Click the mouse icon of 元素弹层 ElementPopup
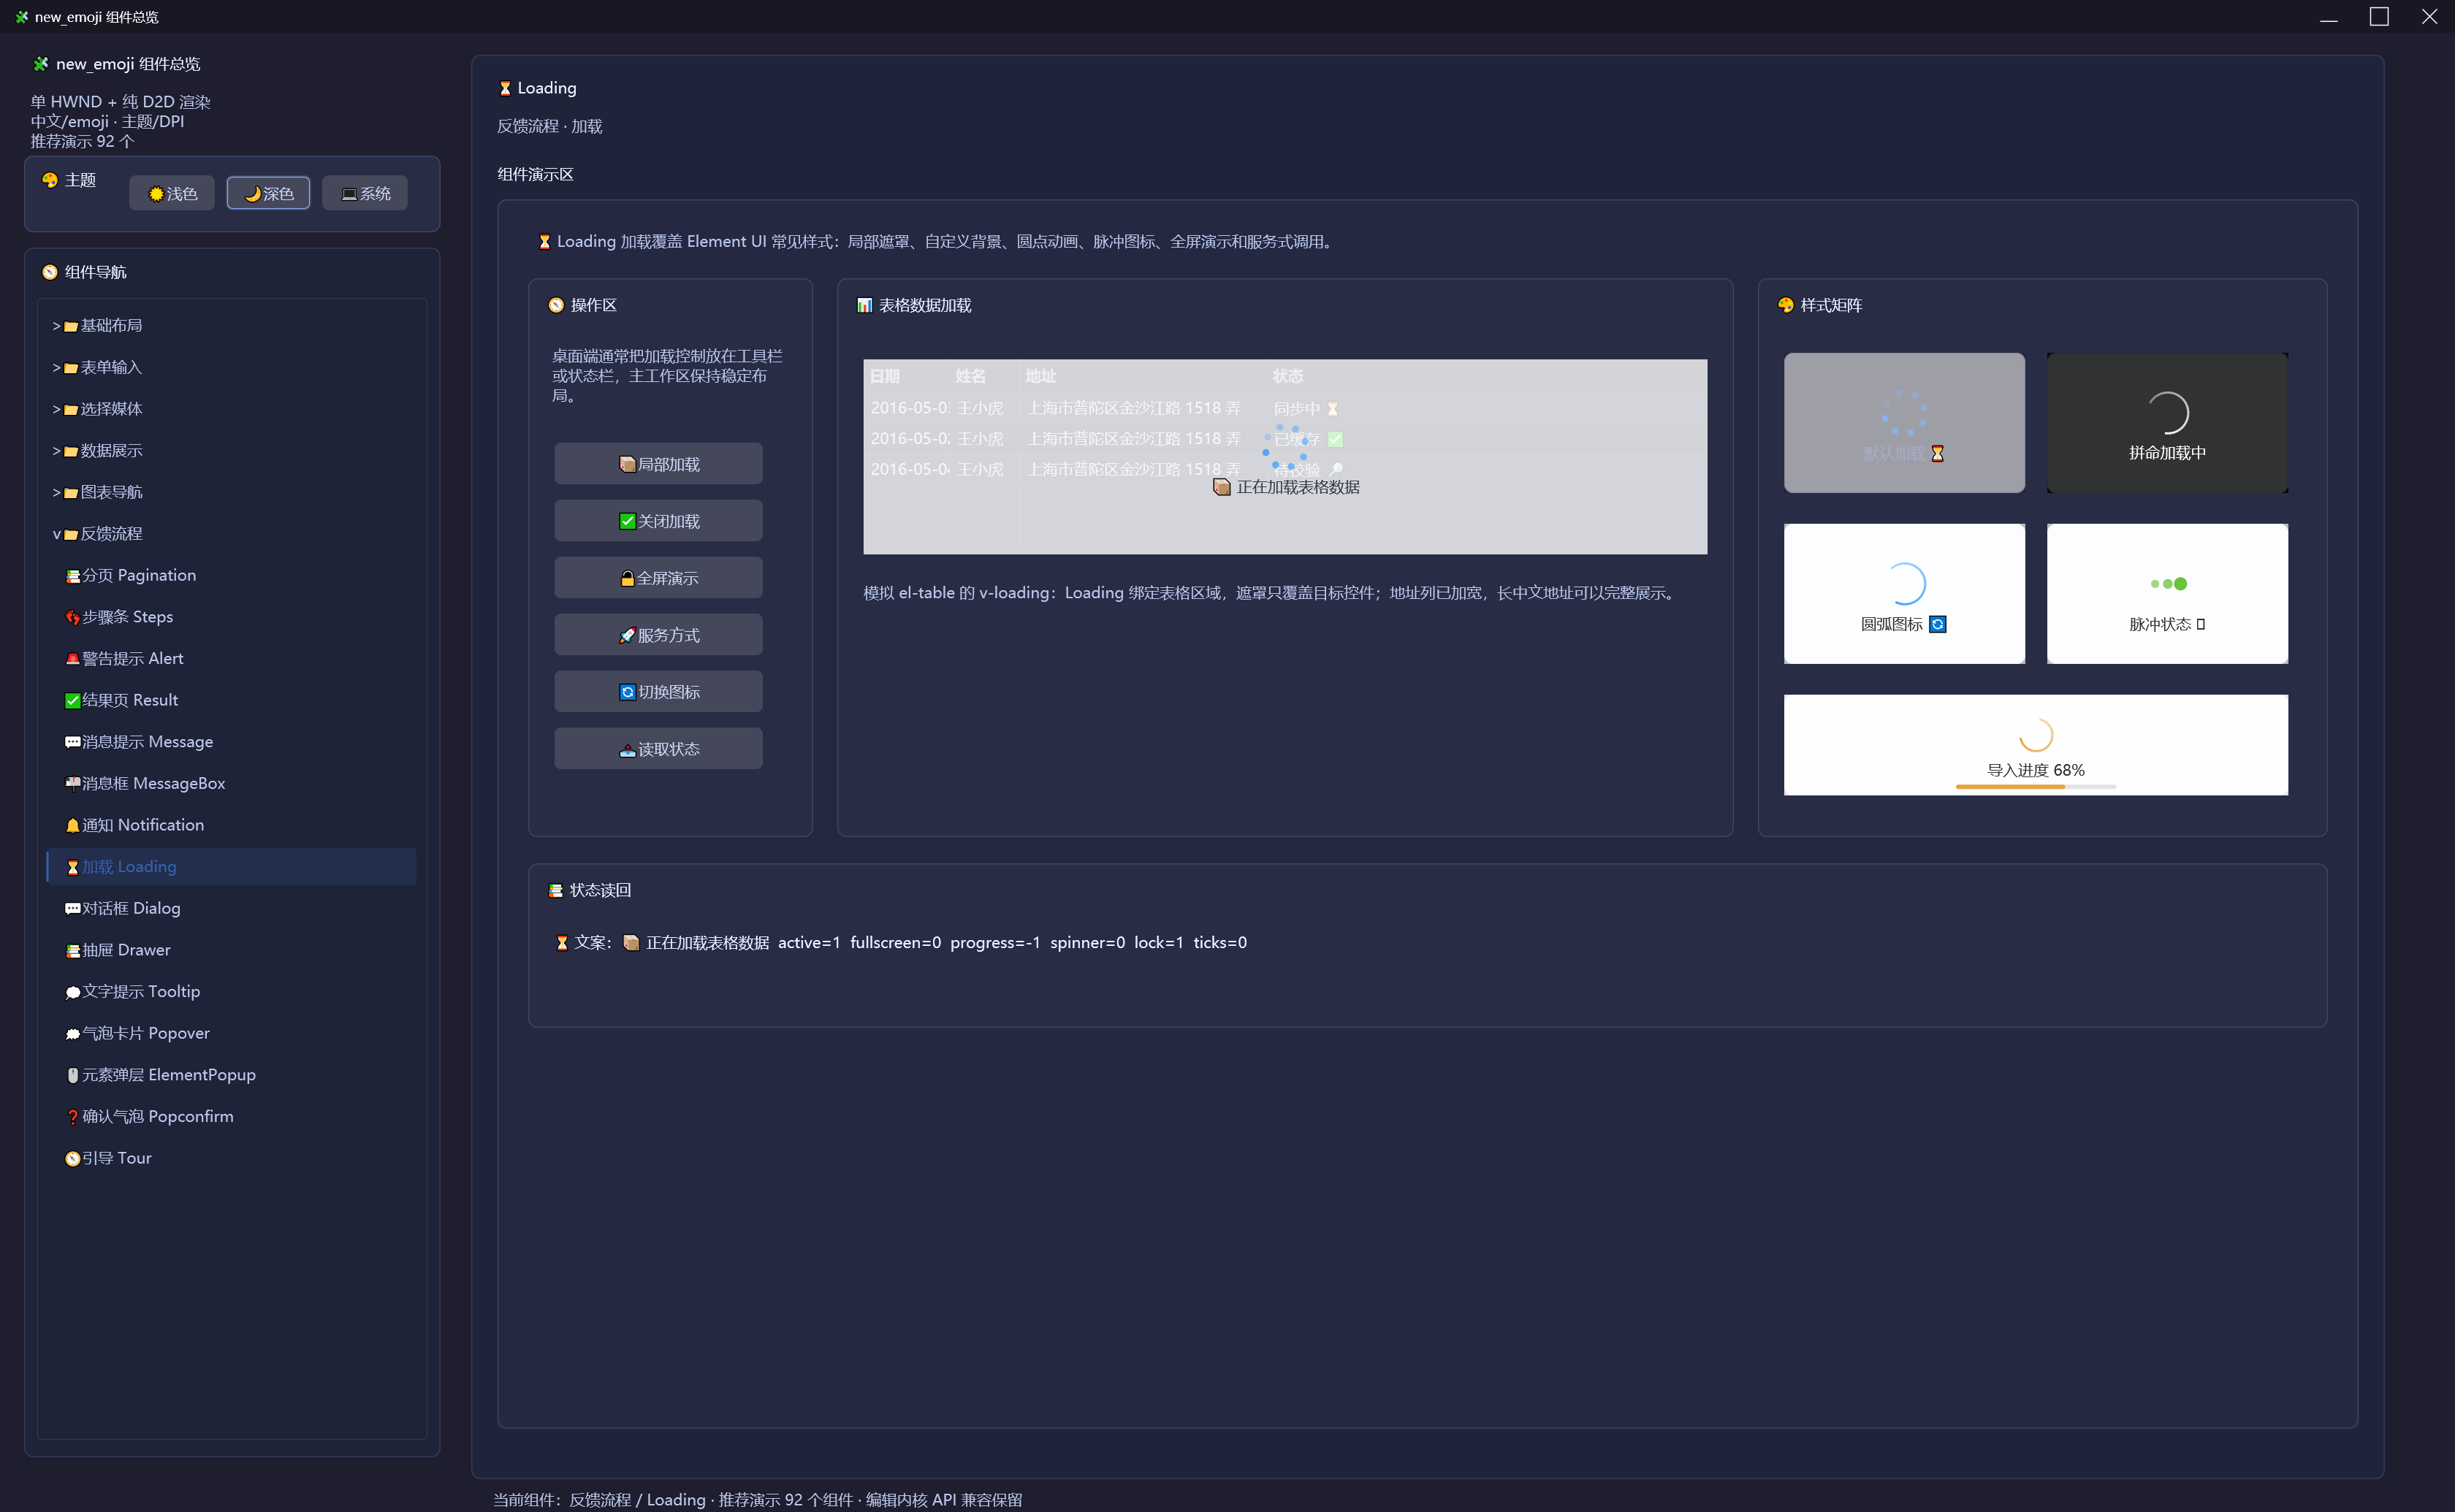 pyautogui.click(x=73, y=1075)
